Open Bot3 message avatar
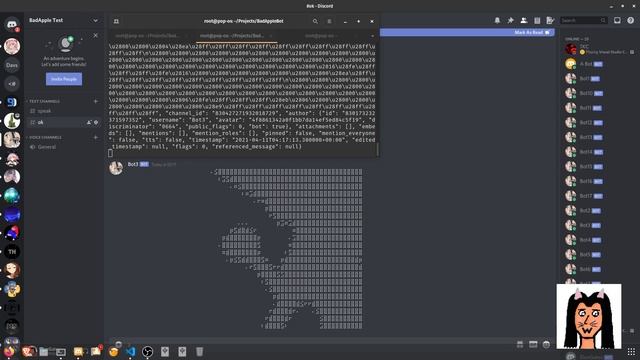 click(116, 168)
